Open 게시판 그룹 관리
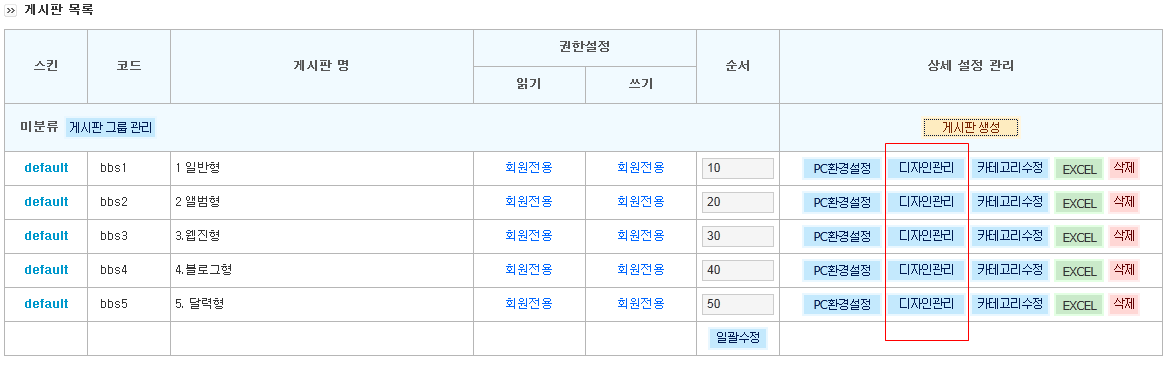Viewport: 1166px width, 370px height. [x=110, y=128]
